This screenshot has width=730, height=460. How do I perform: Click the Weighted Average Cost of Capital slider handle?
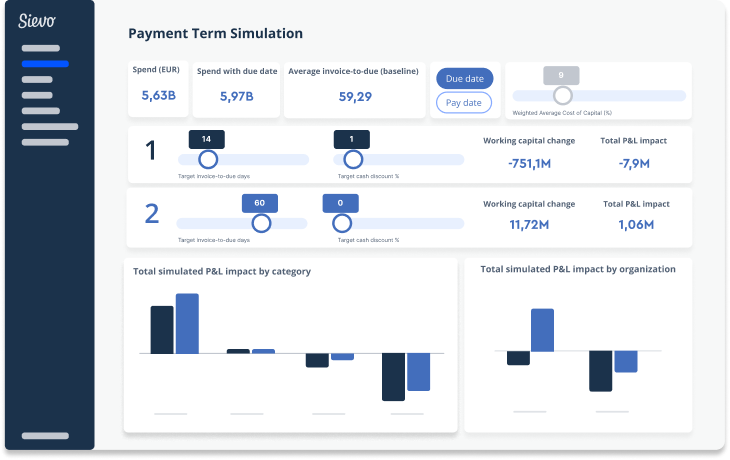pyautogui.click(x=562, y=95)
